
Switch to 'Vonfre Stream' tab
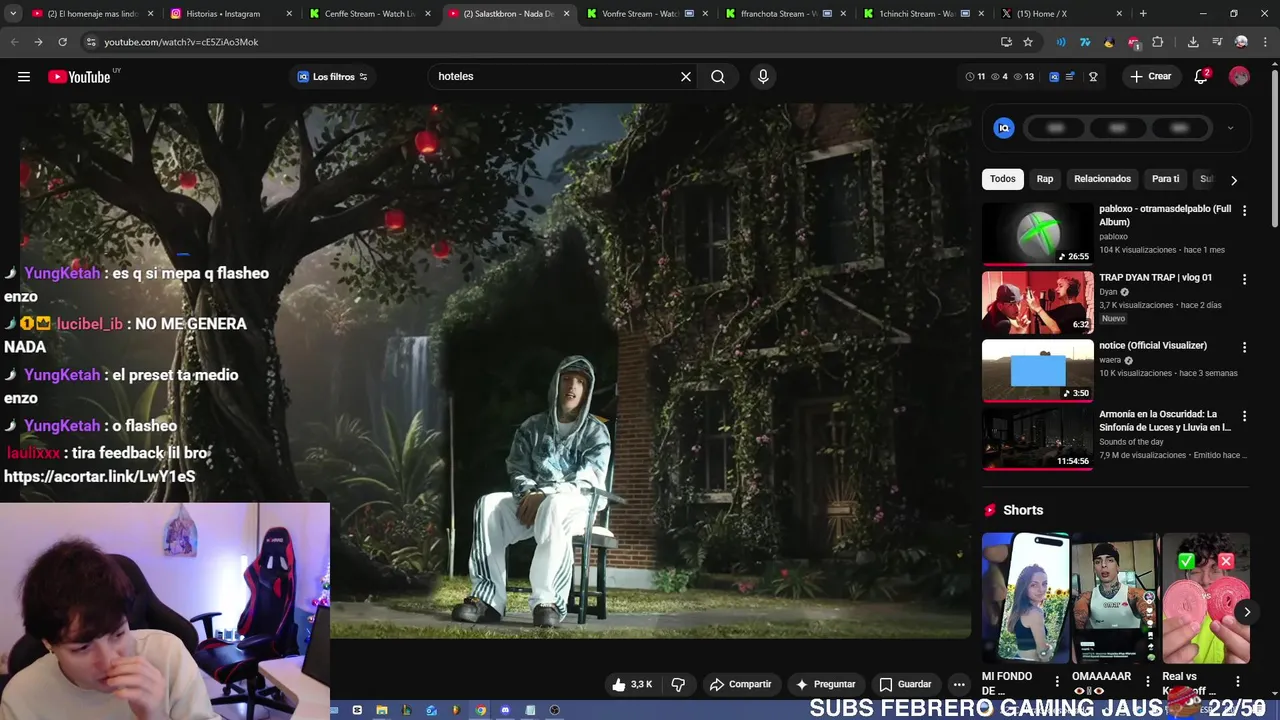(x=646, y=14)
